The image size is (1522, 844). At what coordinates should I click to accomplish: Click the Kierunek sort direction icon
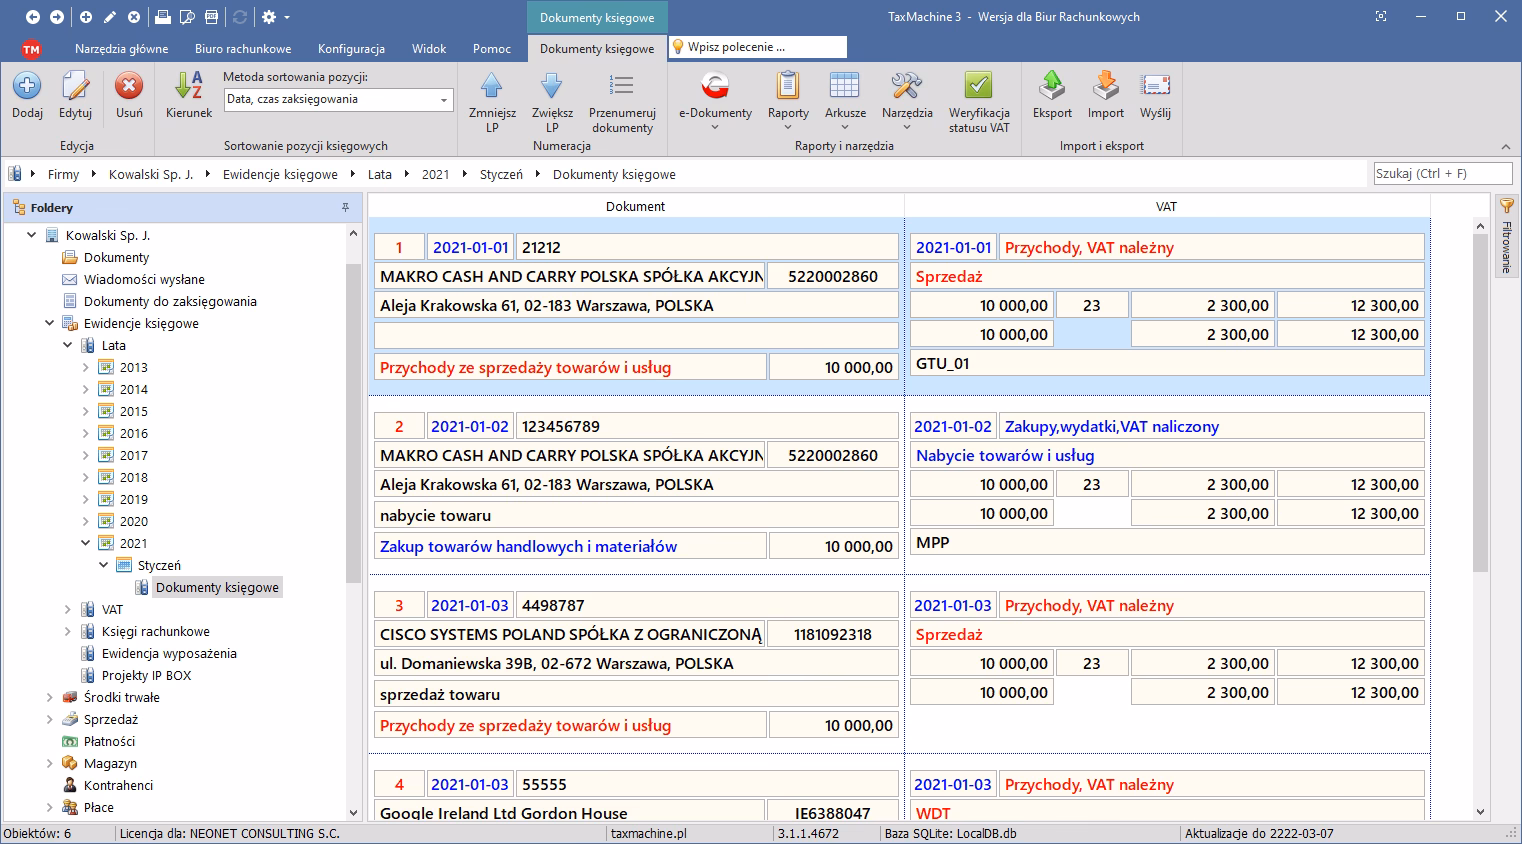(188, 87)
